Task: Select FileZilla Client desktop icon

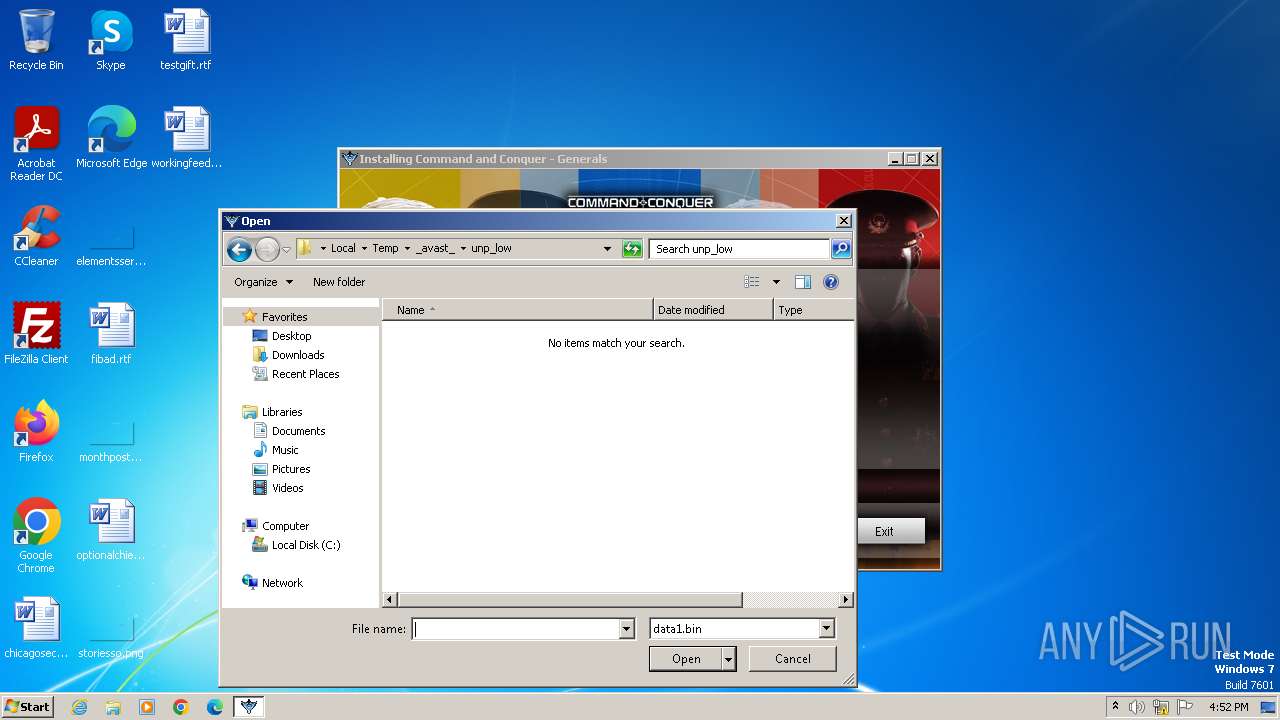Action: tap(36, 334)
